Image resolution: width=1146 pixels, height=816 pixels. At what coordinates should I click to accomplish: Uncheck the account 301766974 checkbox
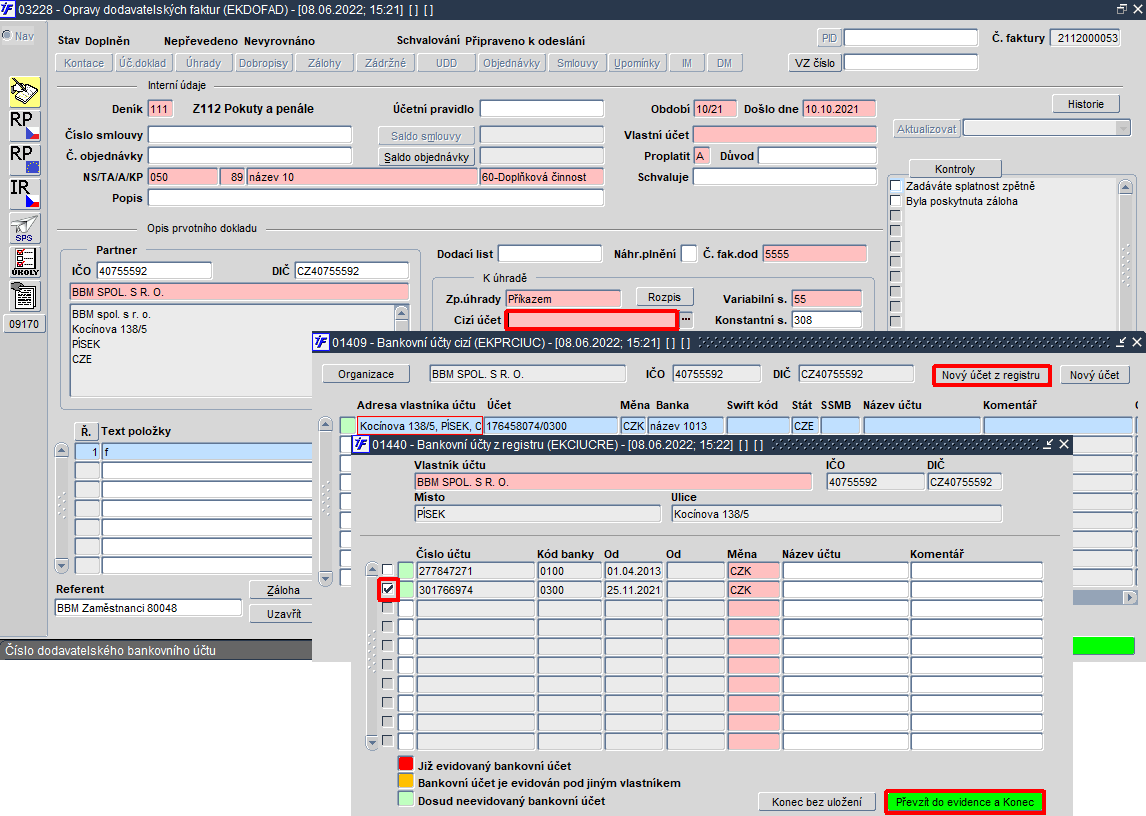click(388, 590)
